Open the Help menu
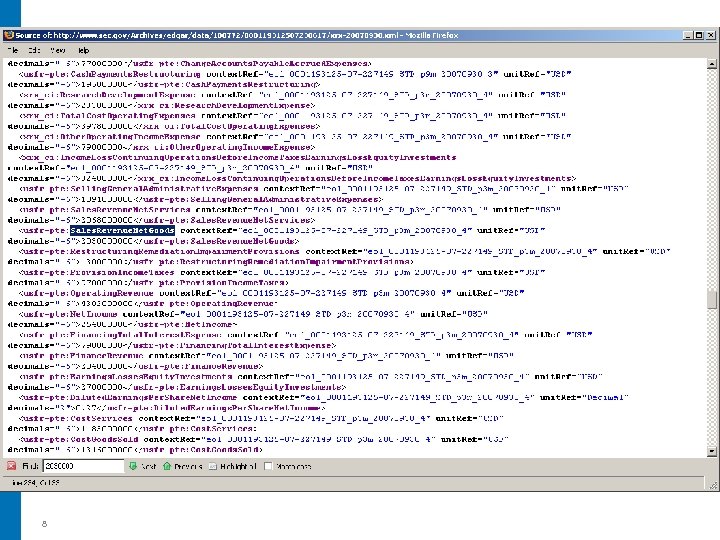 [x=84, y=50]
